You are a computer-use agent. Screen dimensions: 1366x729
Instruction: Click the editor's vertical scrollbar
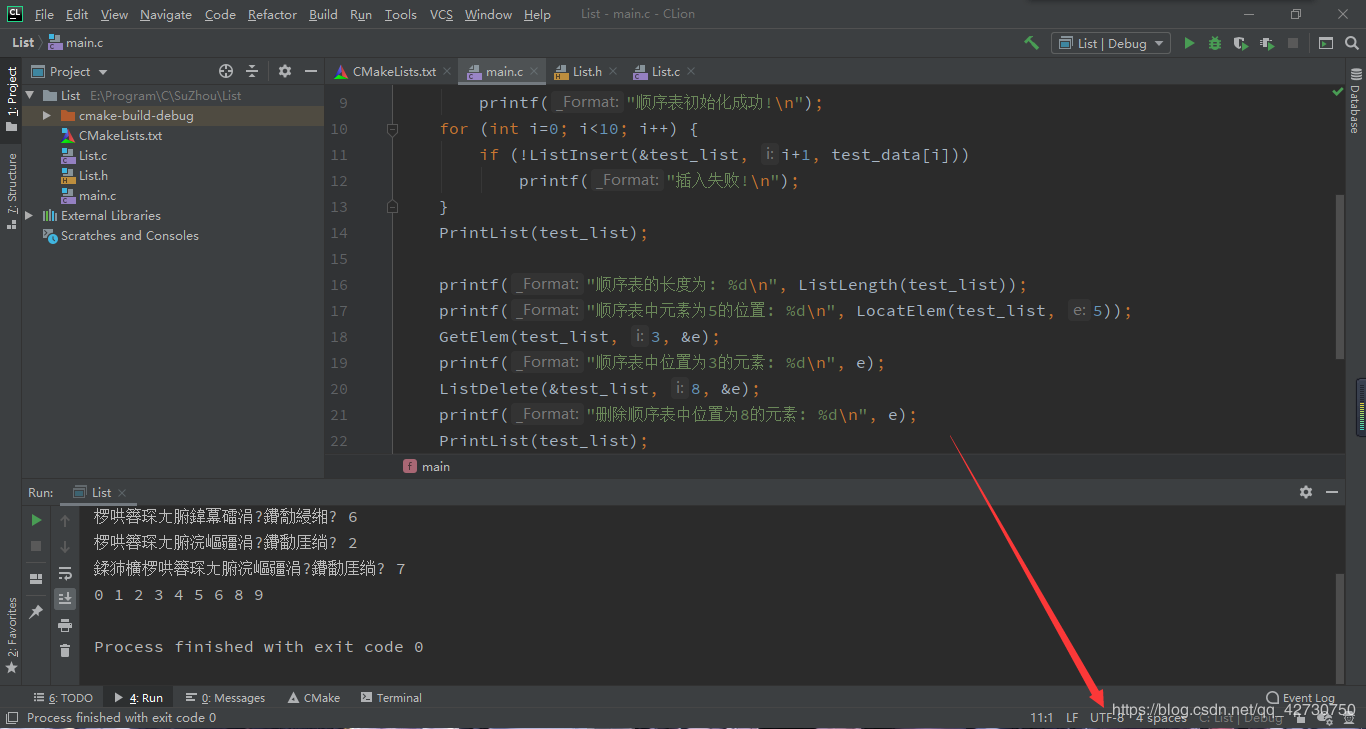(x=1340, y=275)
